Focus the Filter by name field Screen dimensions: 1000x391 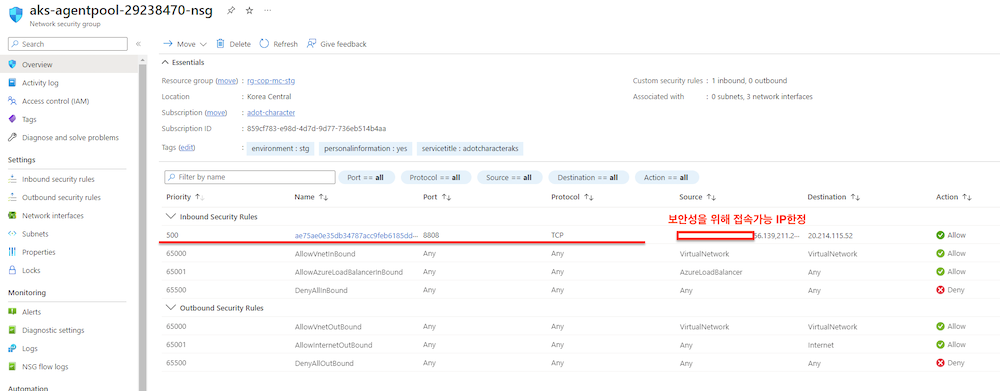tap(249, 177)
